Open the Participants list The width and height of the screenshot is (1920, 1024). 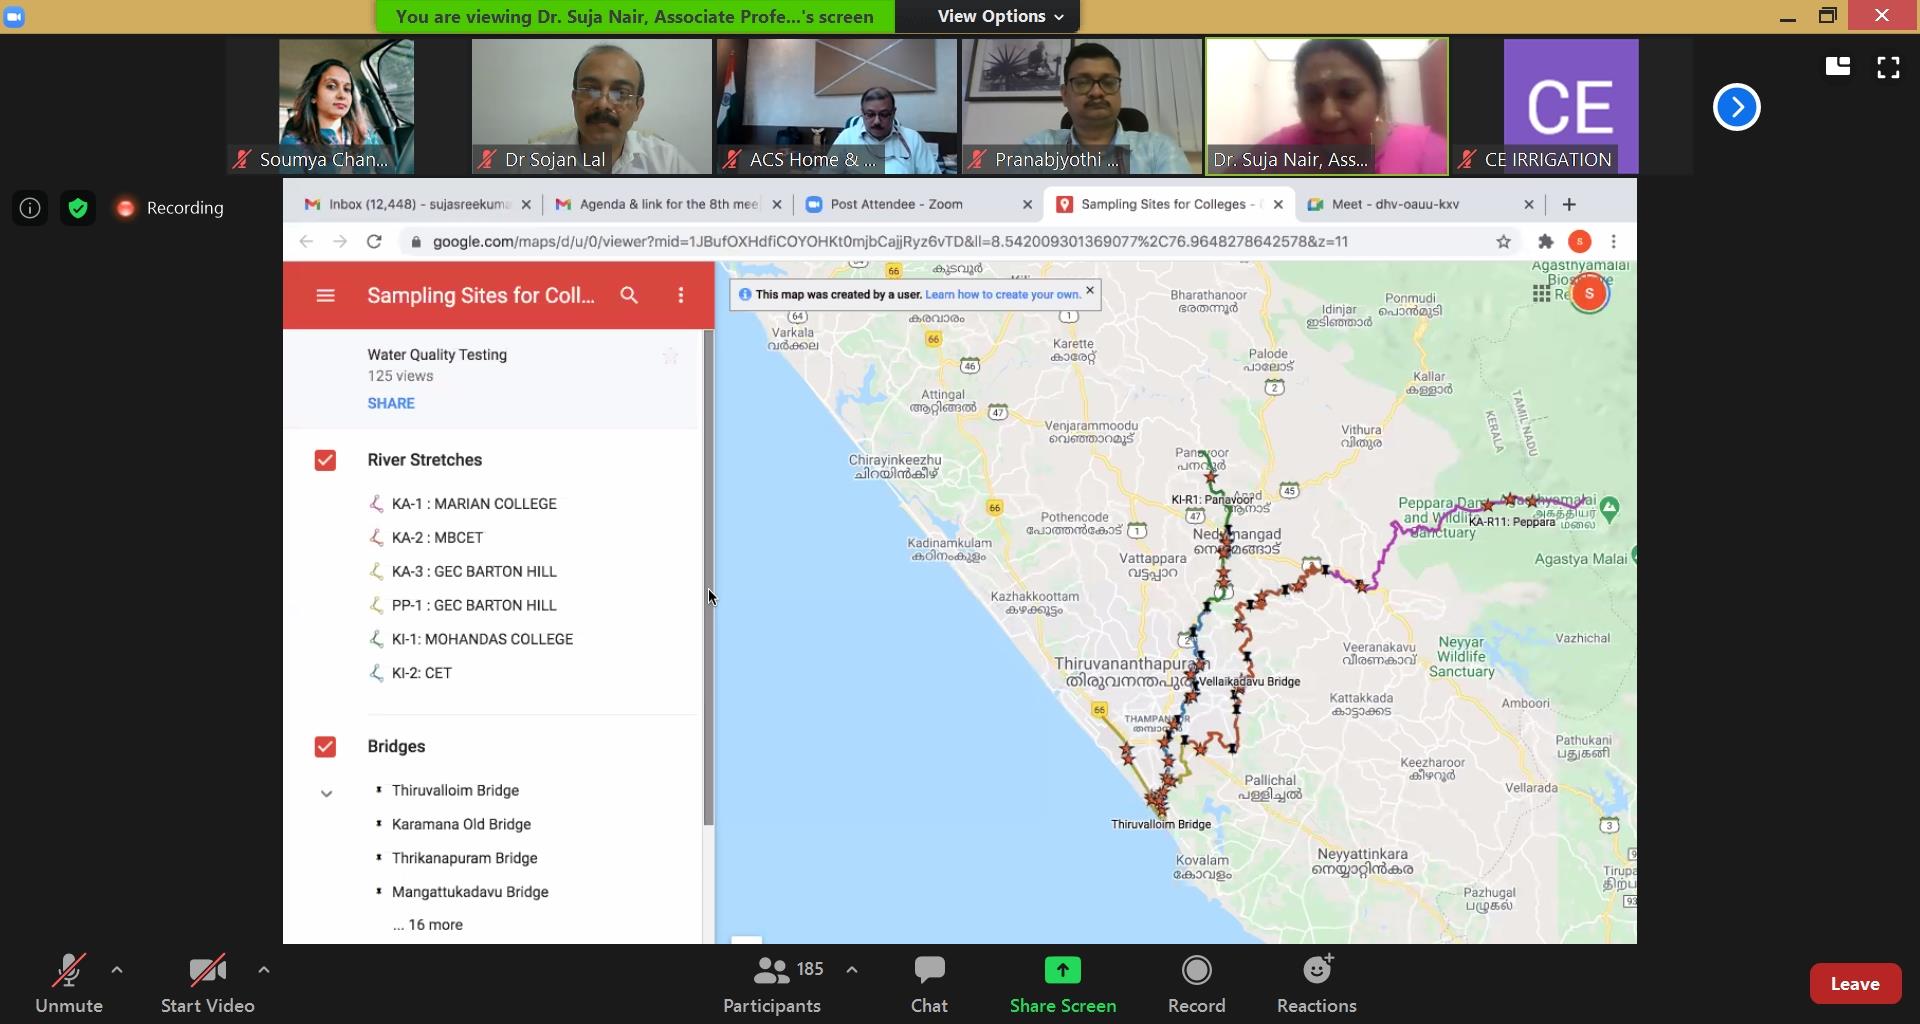tap(772, 984)
